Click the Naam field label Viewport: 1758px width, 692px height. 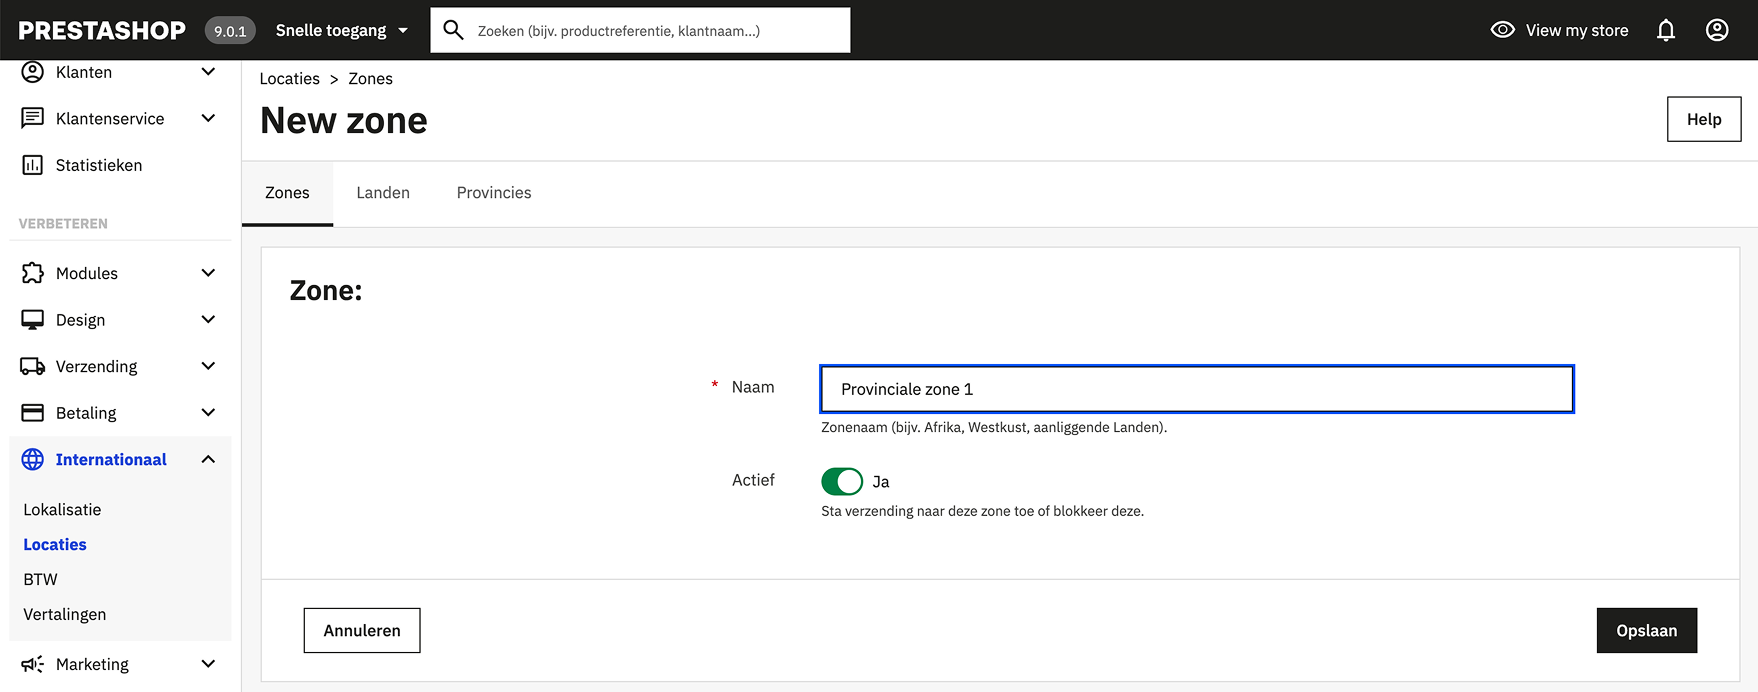[753, 387]
